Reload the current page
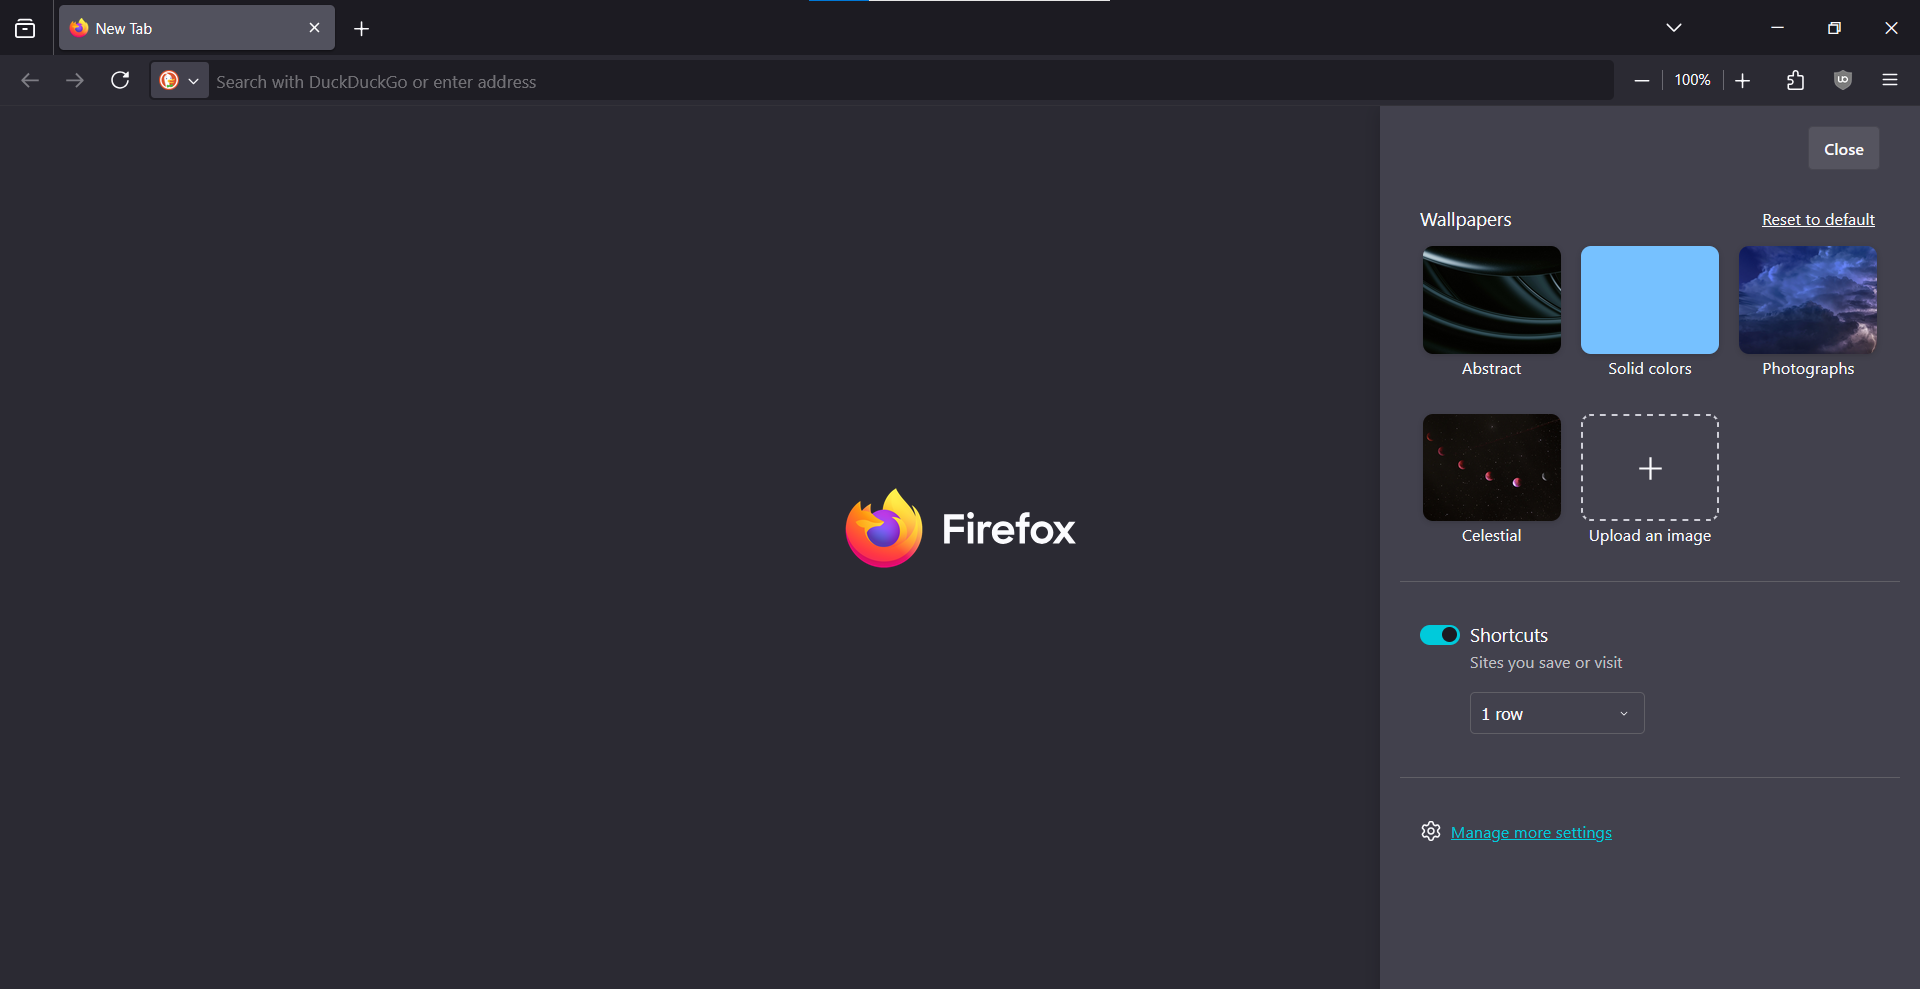 (120, 80)
